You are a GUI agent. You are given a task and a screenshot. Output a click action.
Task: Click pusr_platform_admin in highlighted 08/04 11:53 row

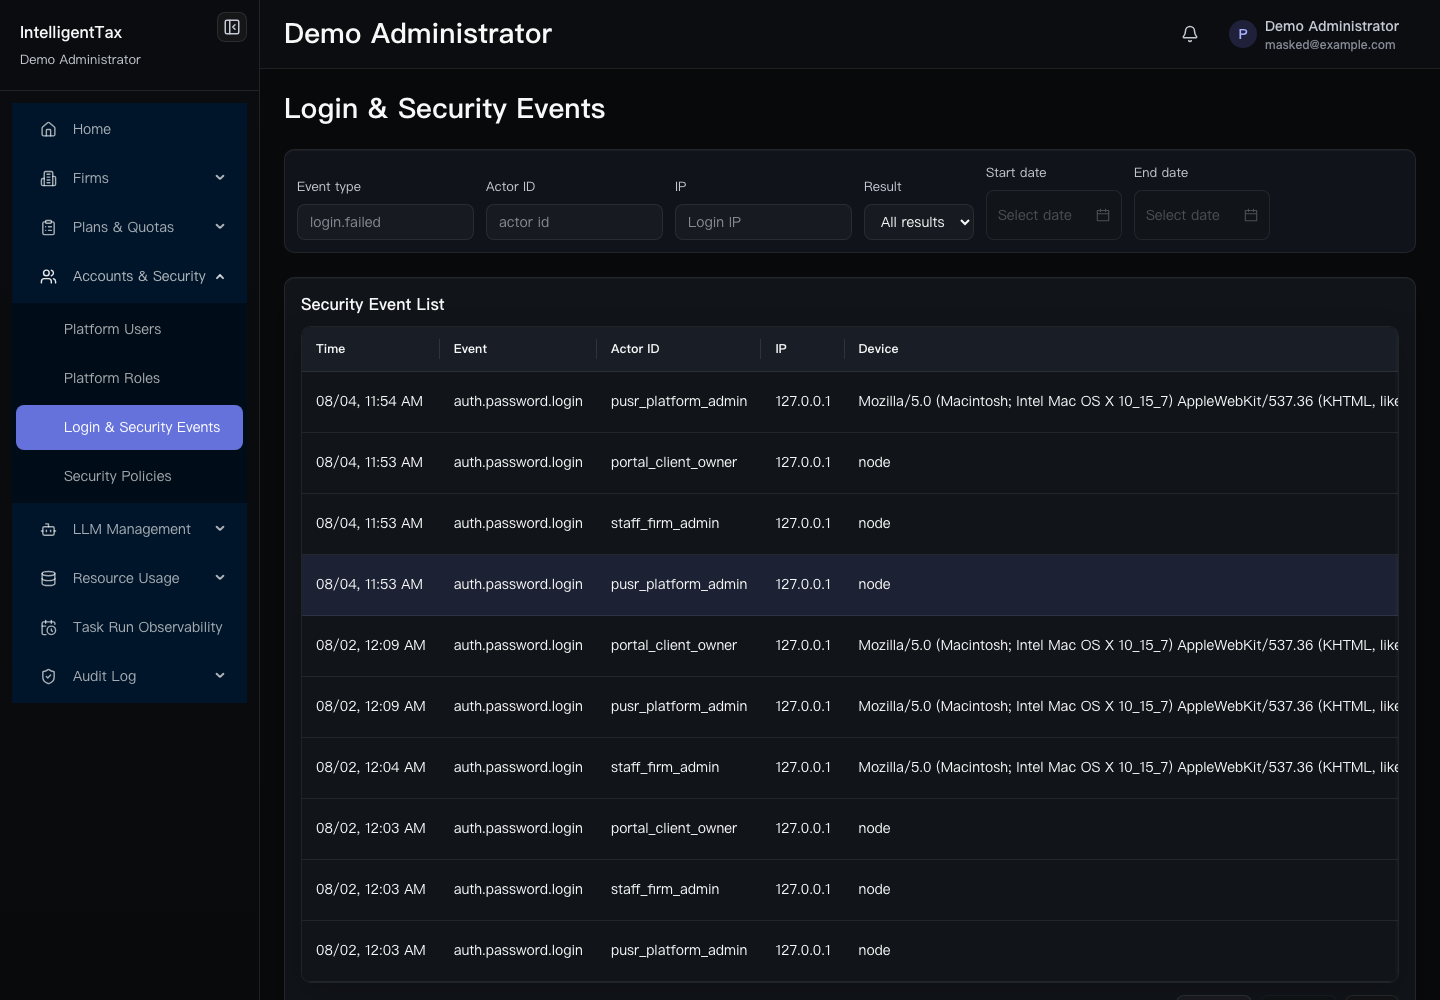pyautogui.click(x=679, y=584)
